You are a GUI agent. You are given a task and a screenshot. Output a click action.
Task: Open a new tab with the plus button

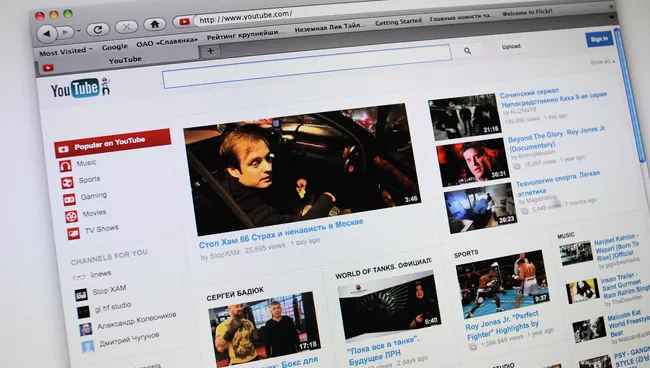(x=210, y=51)
